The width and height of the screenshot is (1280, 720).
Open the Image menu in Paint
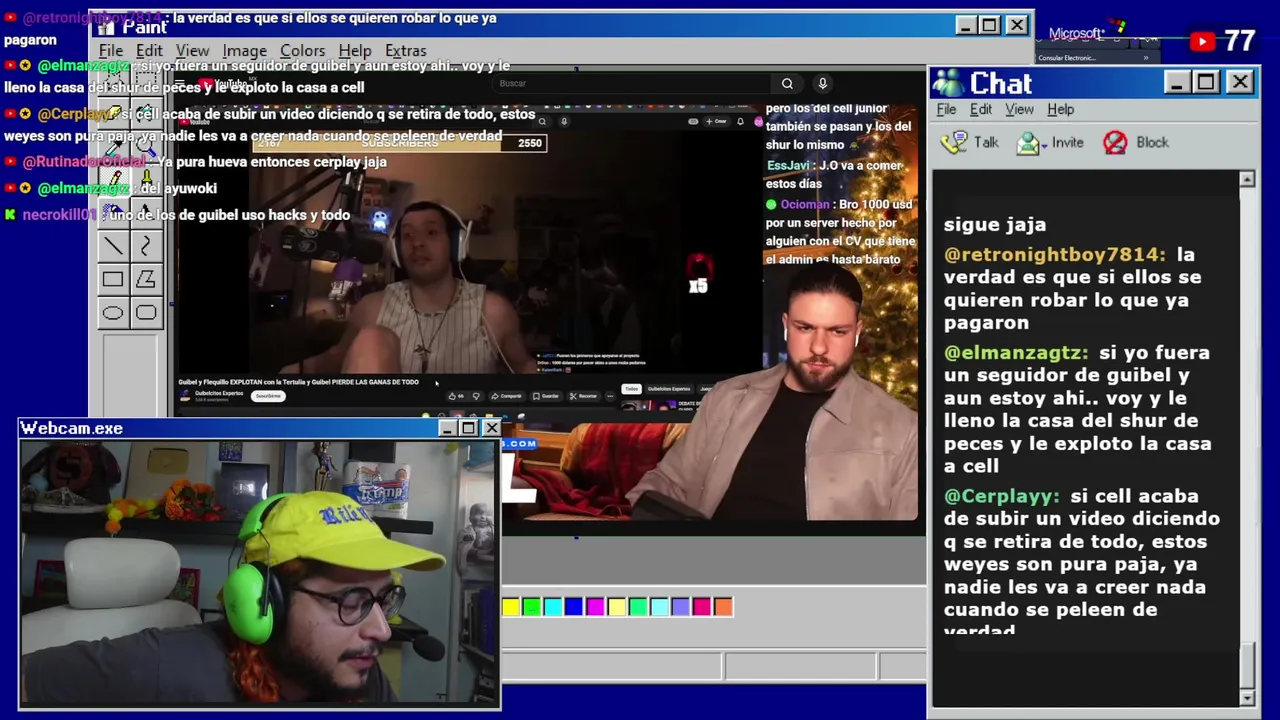click(x=244, y=51)
